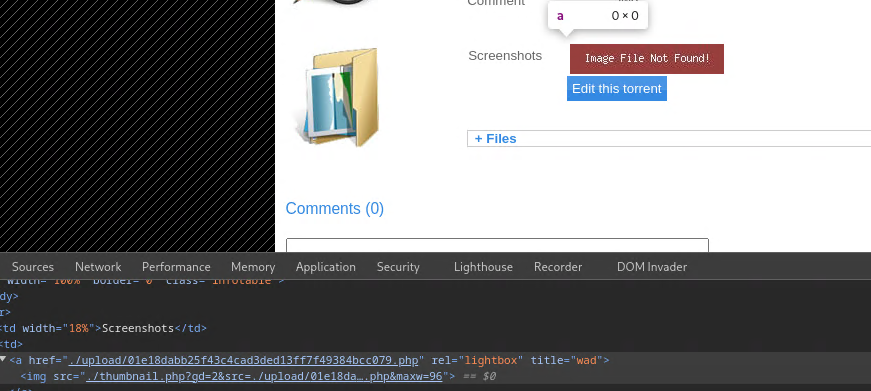
Task: Switch to the Recorder tab
Action: point(558,267)
